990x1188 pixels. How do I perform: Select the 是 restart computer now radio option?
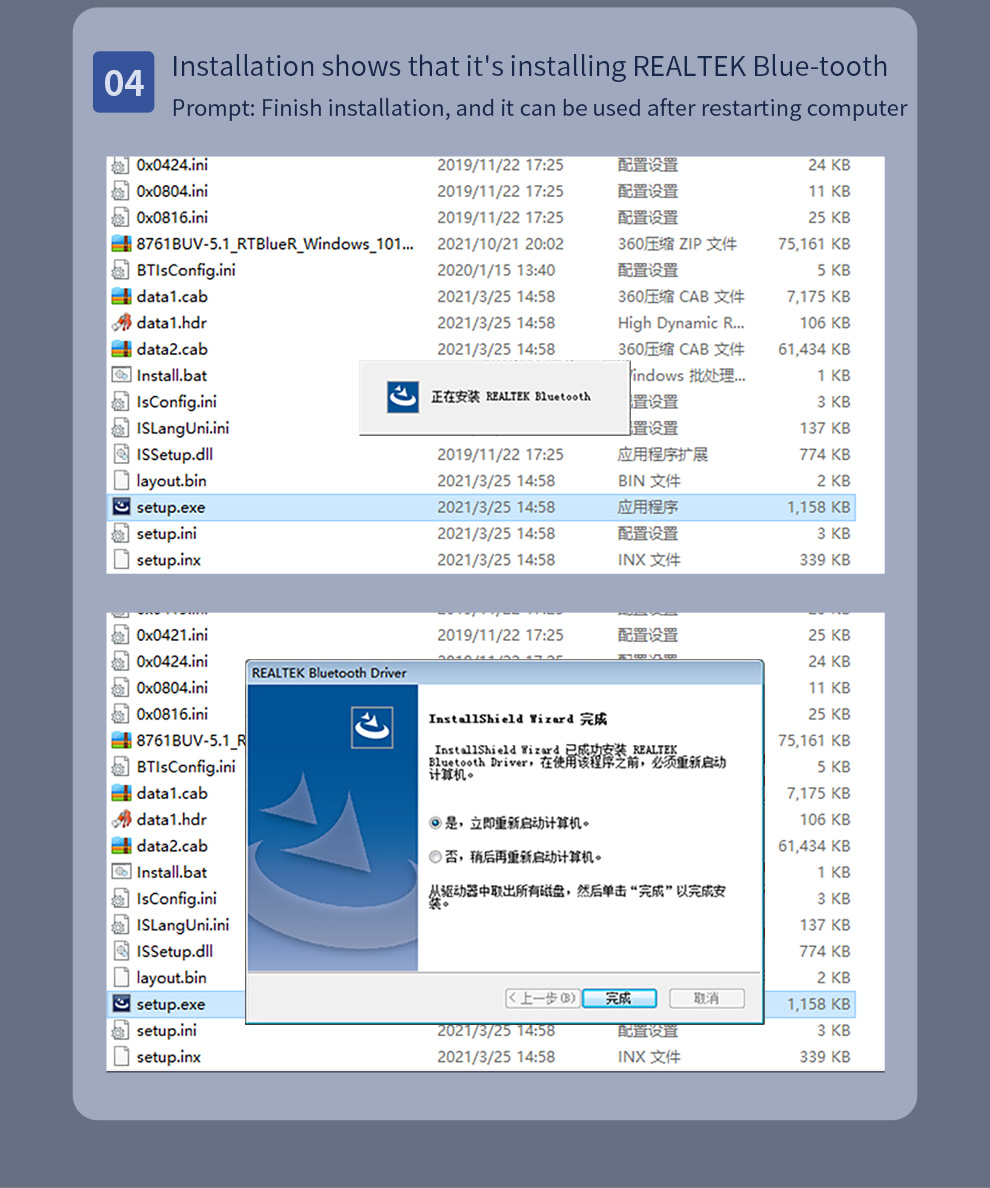tap(435, 823)
